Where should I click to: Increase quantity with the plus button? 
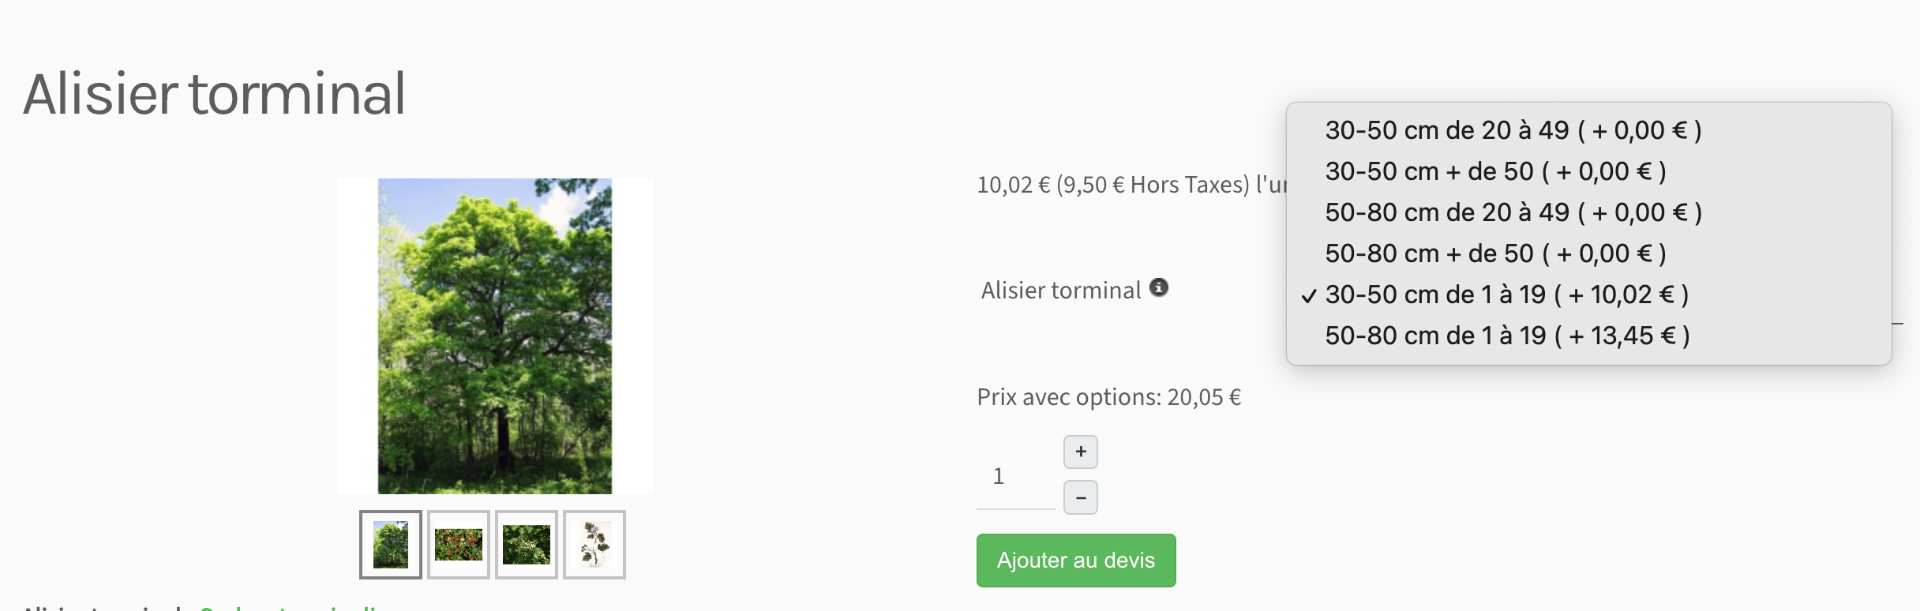click(1080, 452)
